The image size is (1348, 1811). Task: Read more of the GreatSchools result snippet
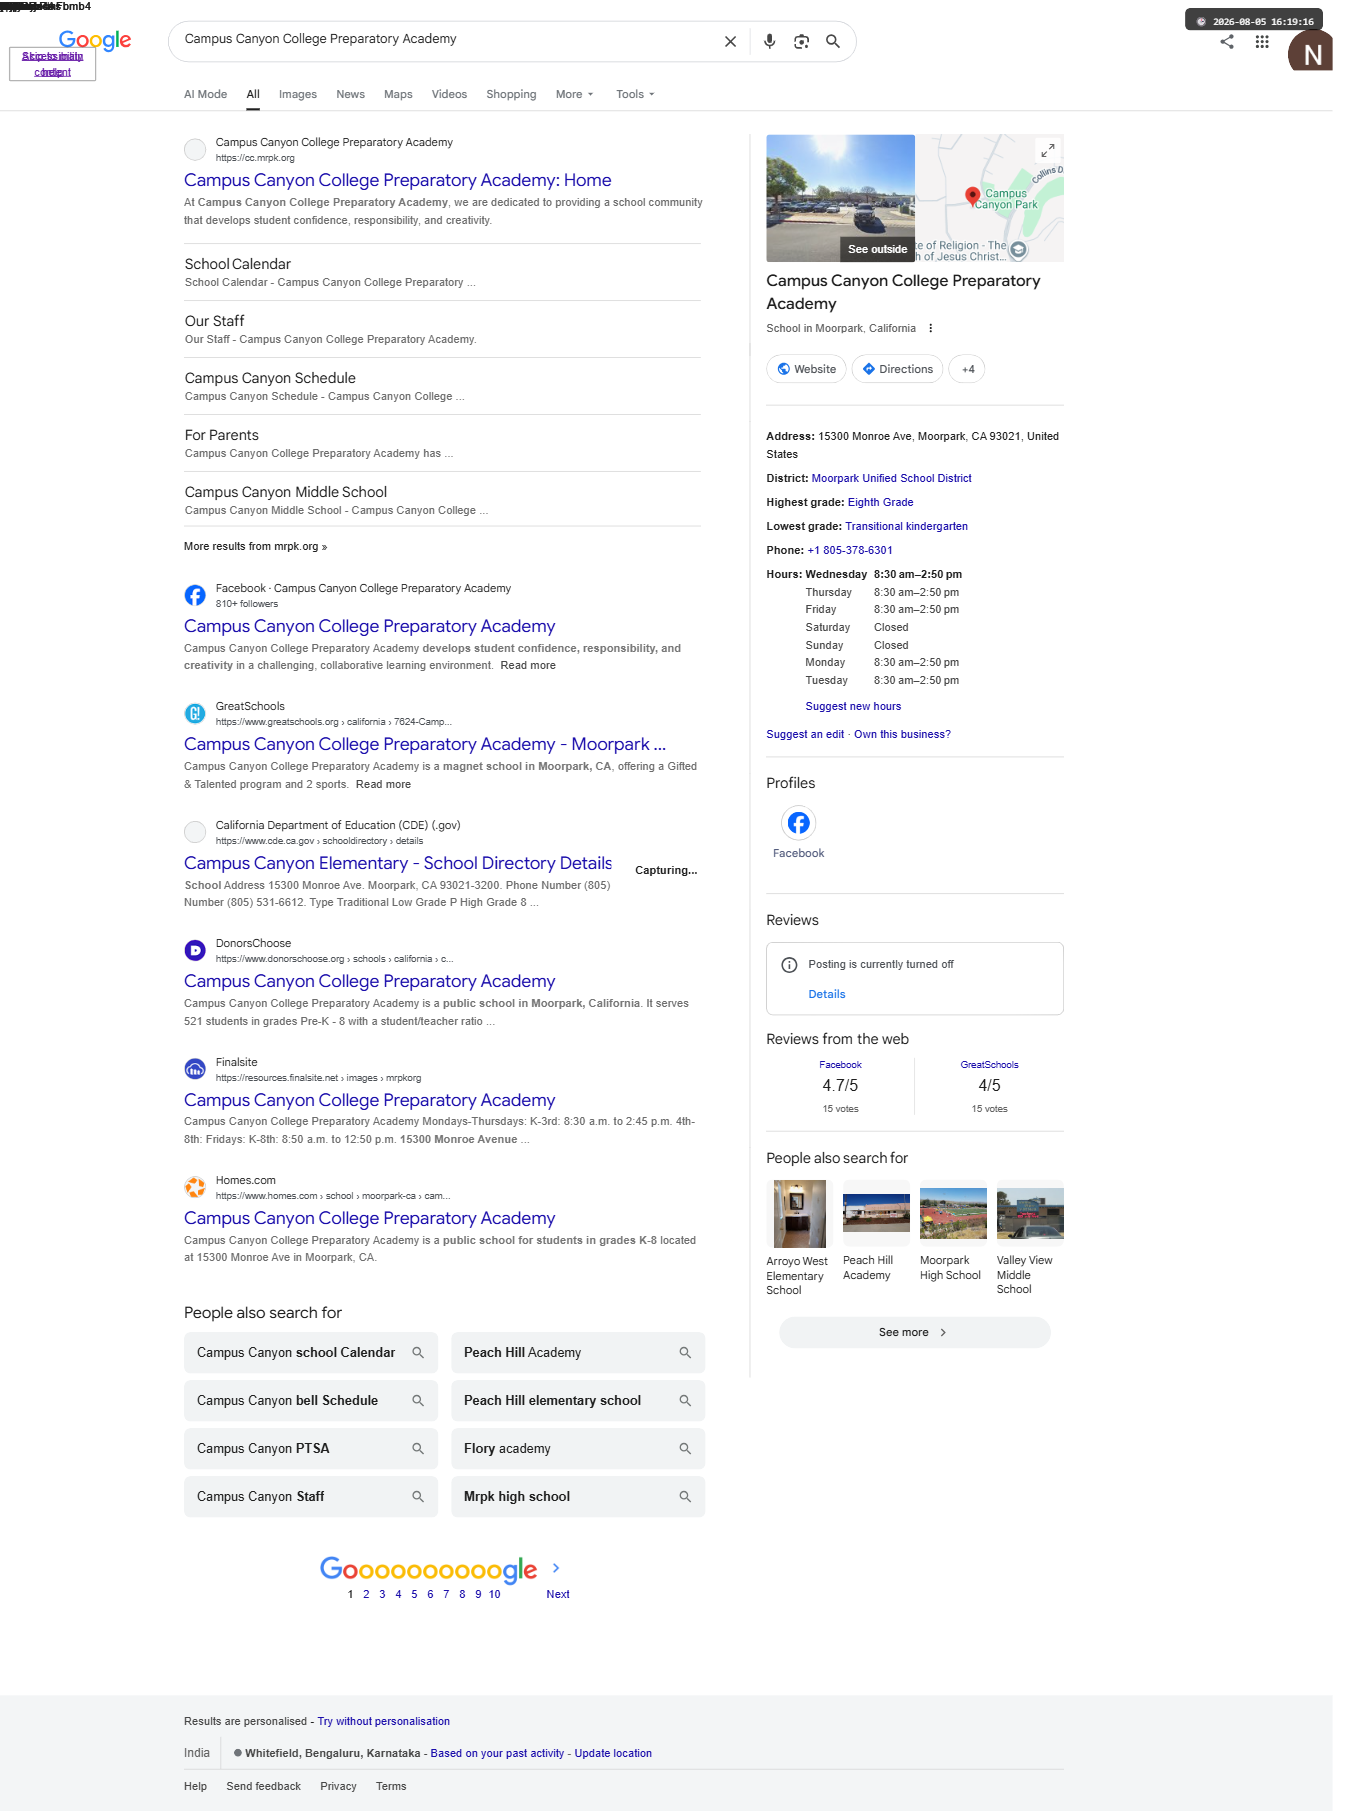click(383, 784)
